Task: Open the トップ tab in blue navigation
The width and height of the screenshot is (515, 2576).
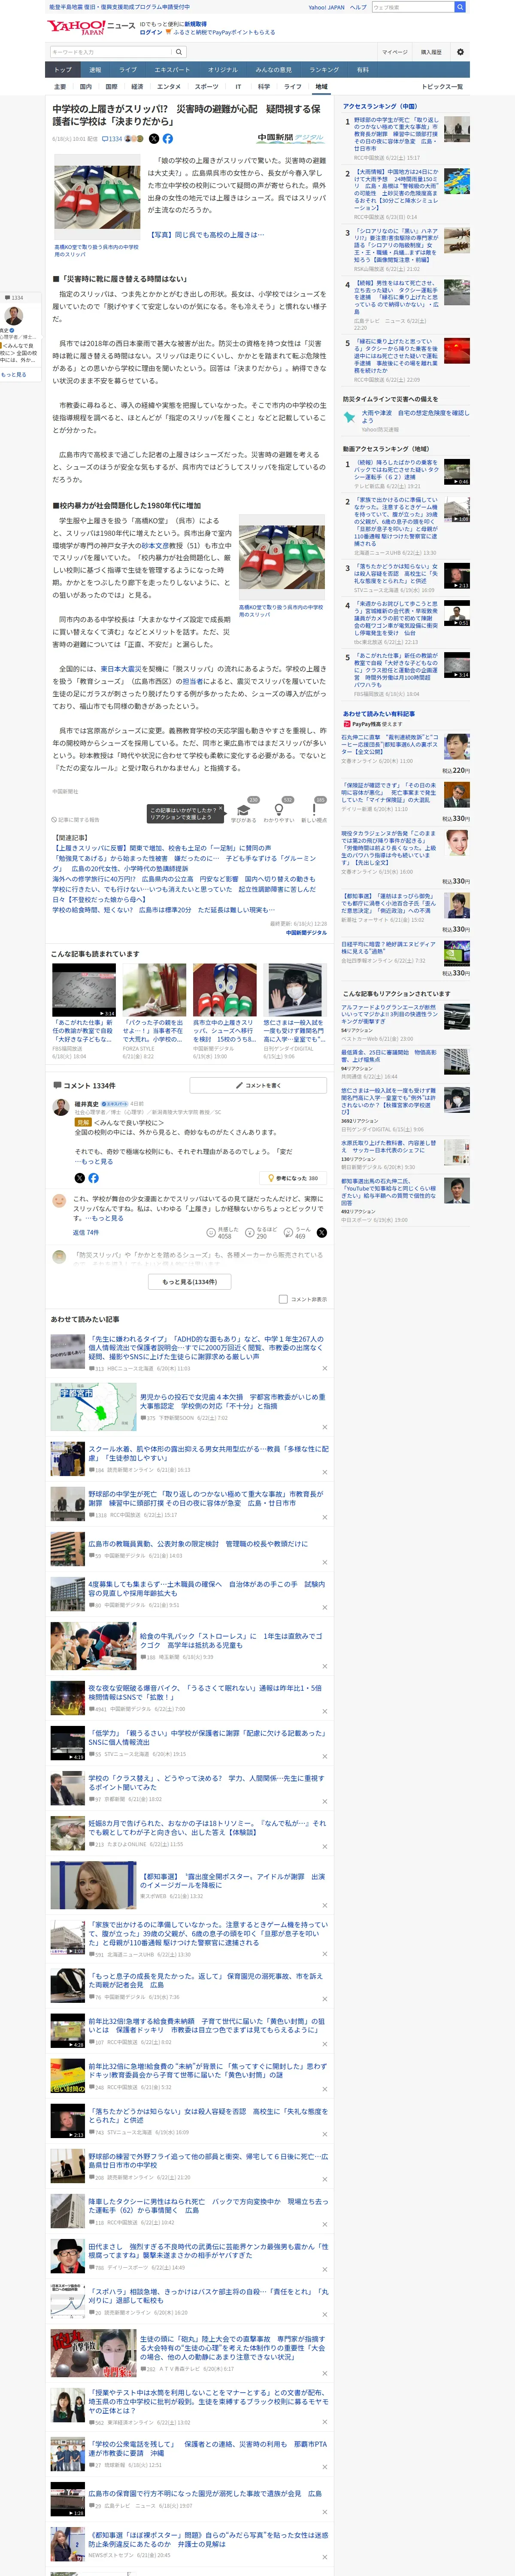Action: point(62,70)
